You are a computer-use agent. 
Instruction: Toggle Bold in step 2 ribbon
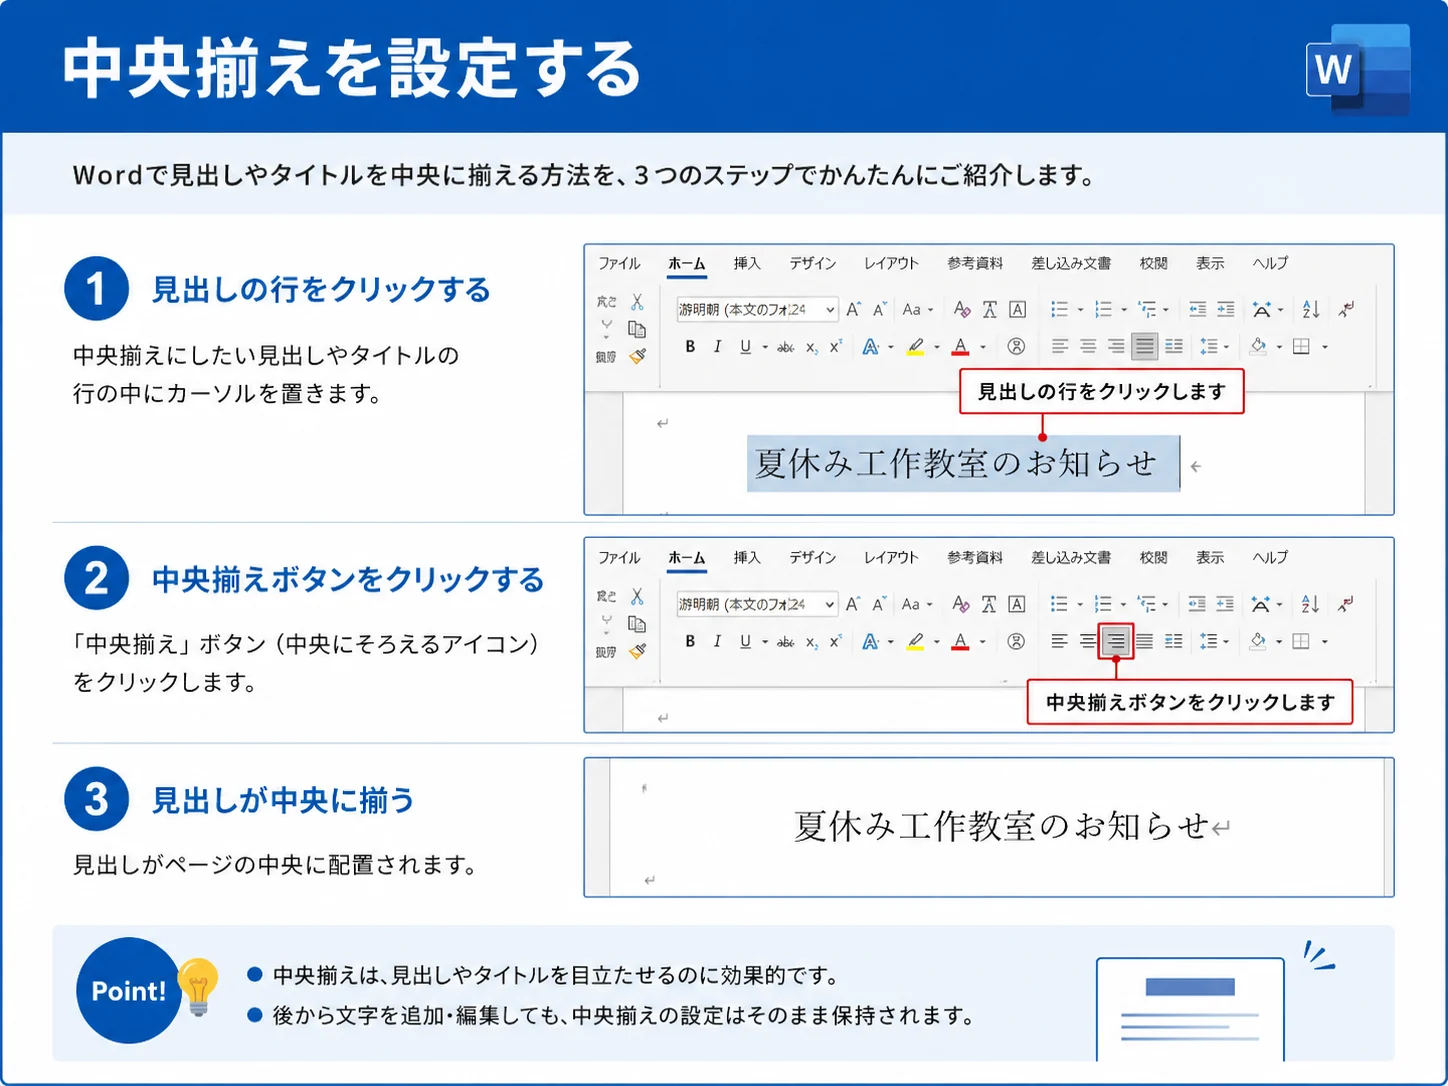(x=690, y=641)
